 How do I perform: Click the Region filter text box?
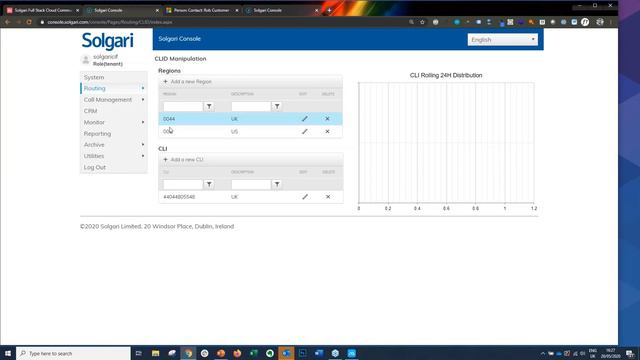point(183,107)
